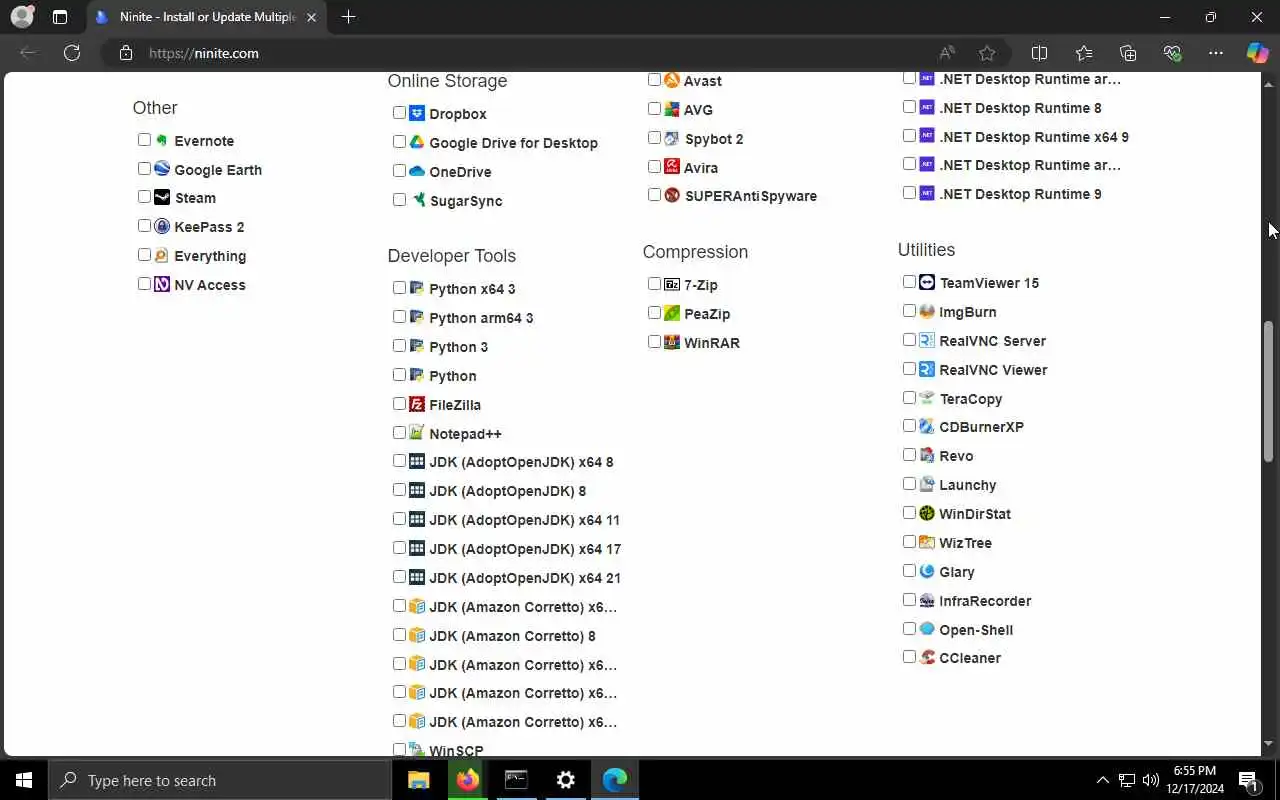The width and height of the screenshot is (1280, 800).
Task: Click the NV Access icon
Action: 162,285
